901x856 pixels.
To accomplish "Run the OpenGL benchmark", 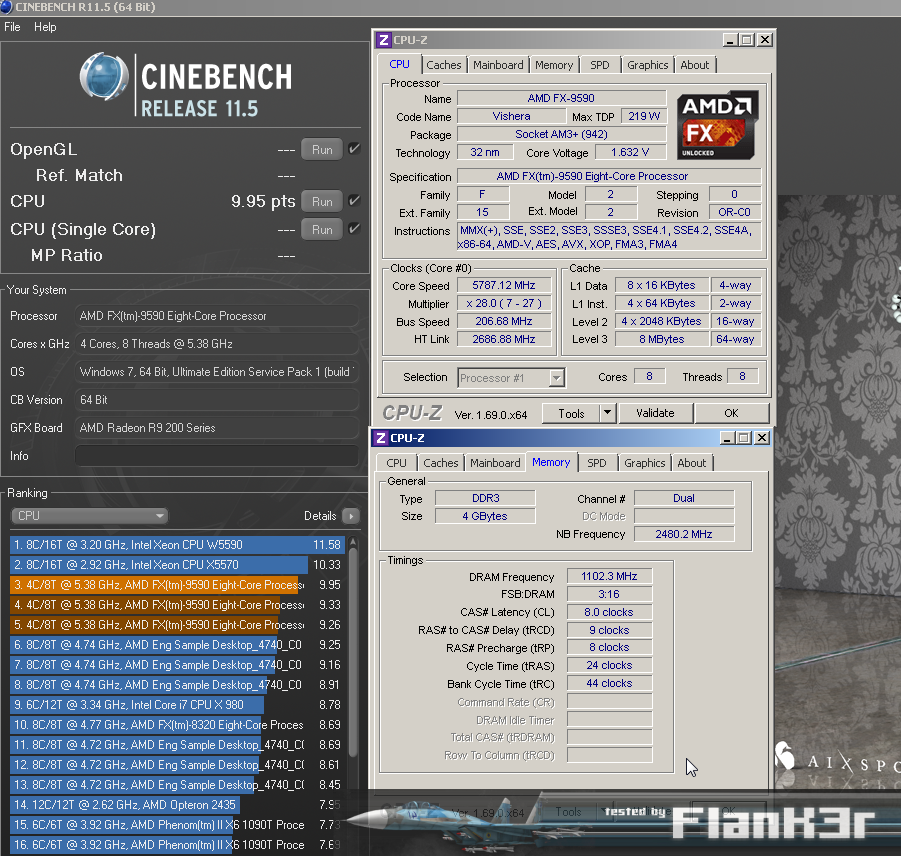I will click(x=322, y=149).
